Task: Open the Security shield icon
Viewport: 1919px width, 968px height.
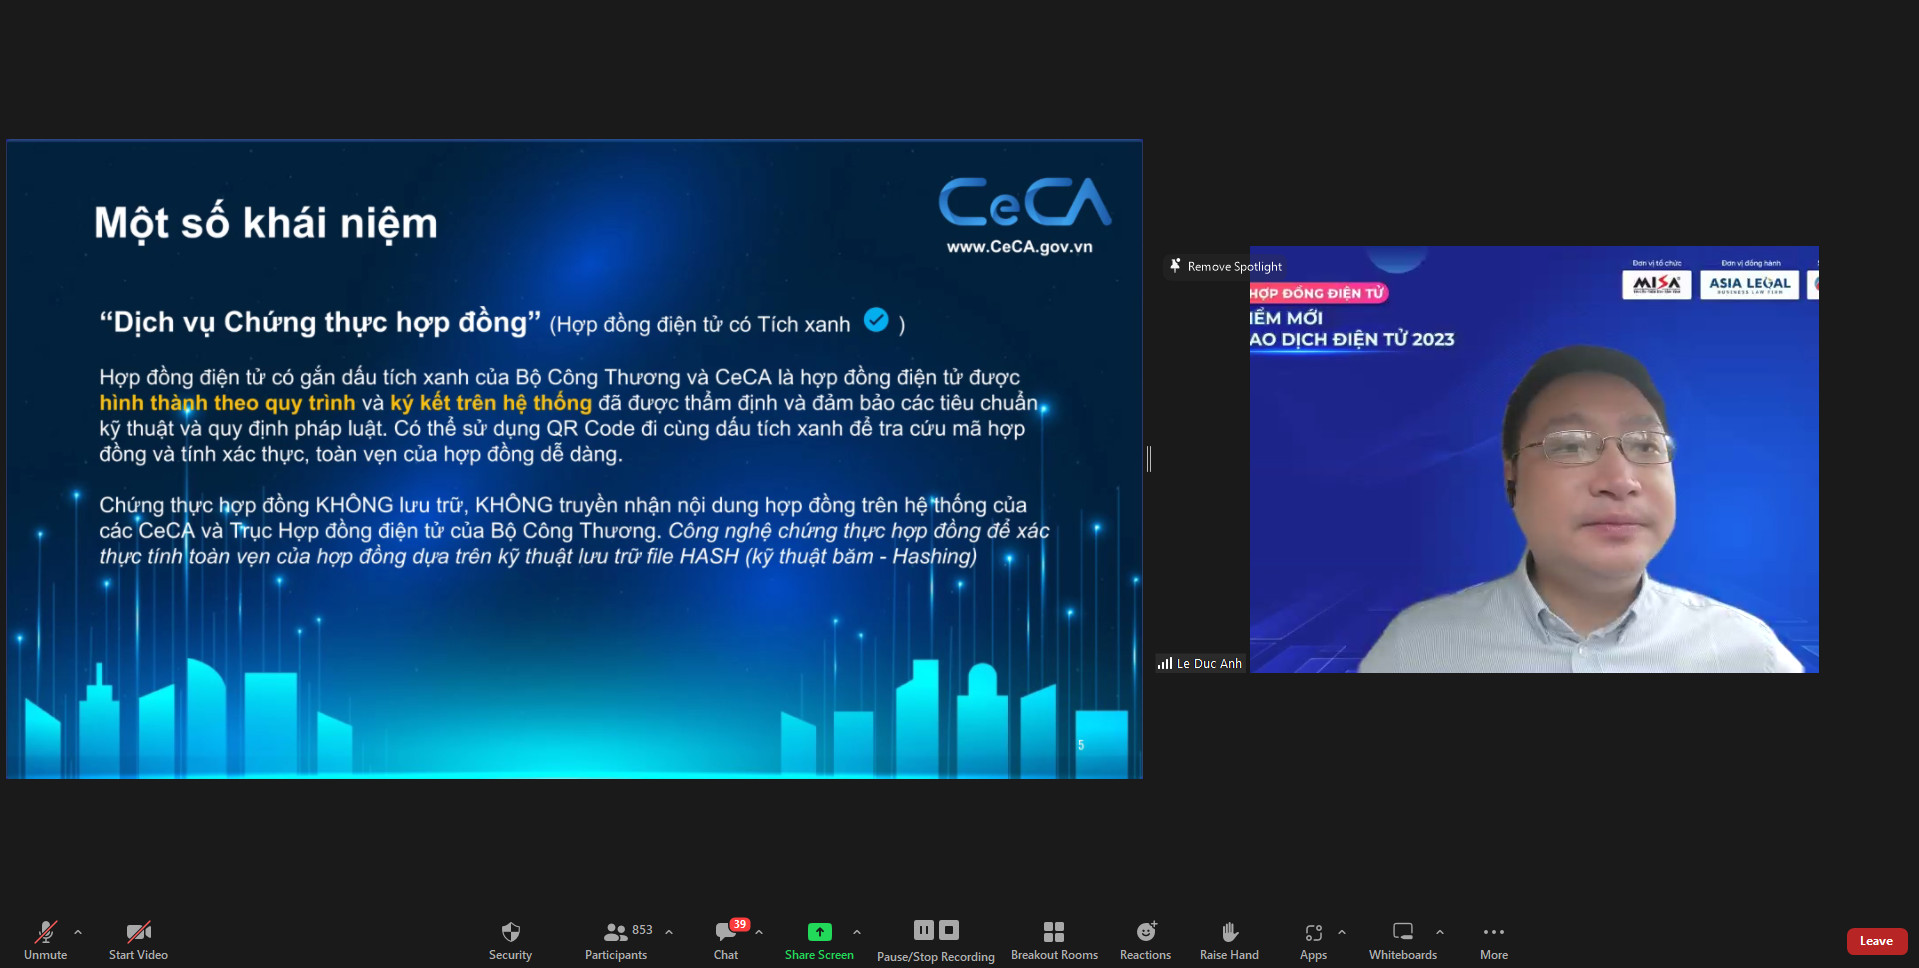Action: (x=510, y=939)
